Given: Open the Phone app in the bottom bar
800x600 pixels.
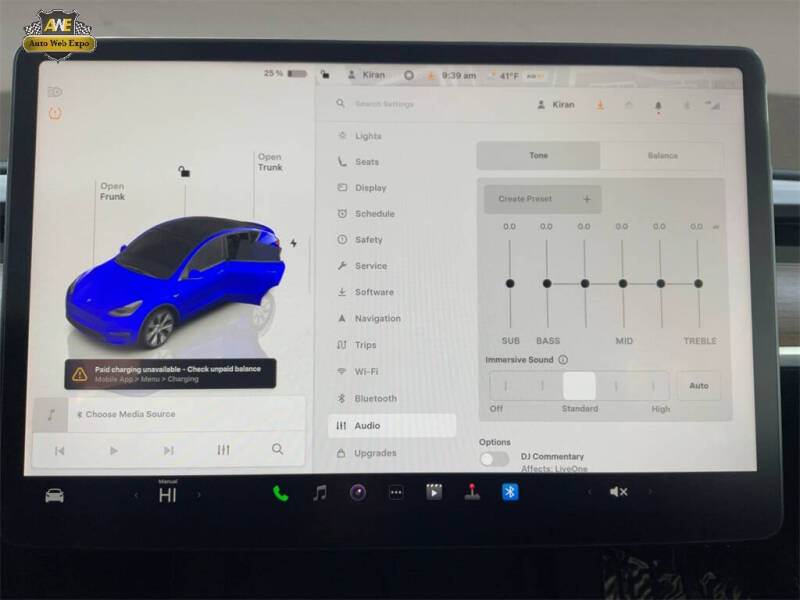Looking at the screenshot, I should click(281, 491).
